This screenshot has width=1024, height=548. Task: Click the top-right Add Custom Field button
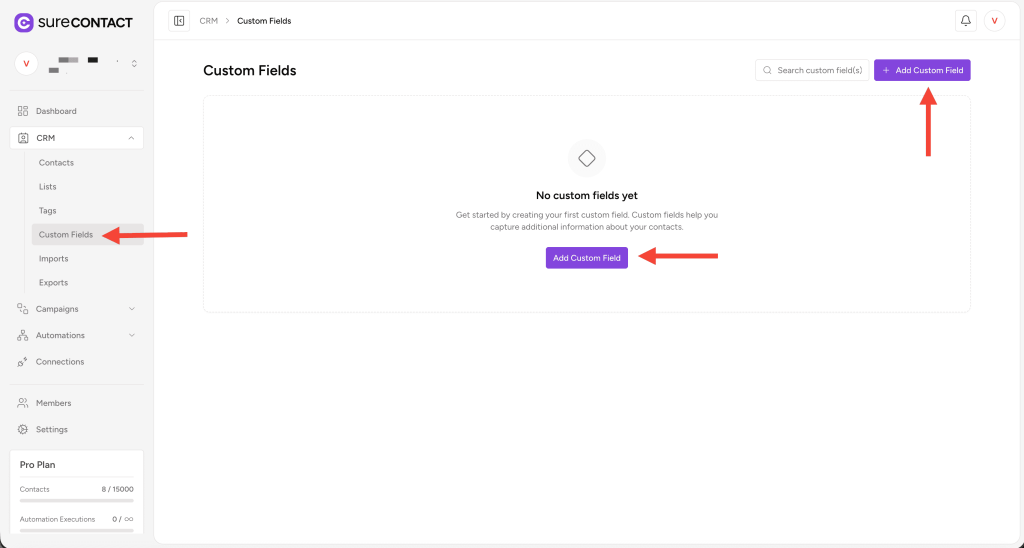921,70
